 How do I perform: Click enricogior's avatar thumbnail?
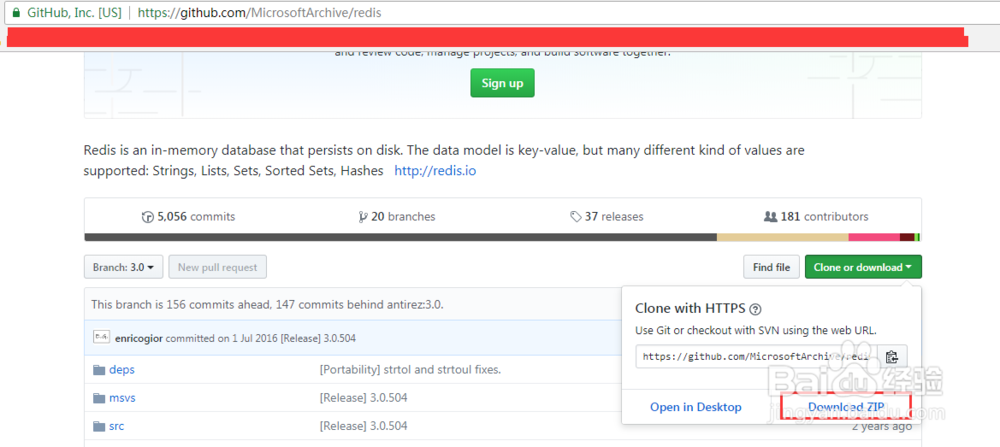pos(100,338)
